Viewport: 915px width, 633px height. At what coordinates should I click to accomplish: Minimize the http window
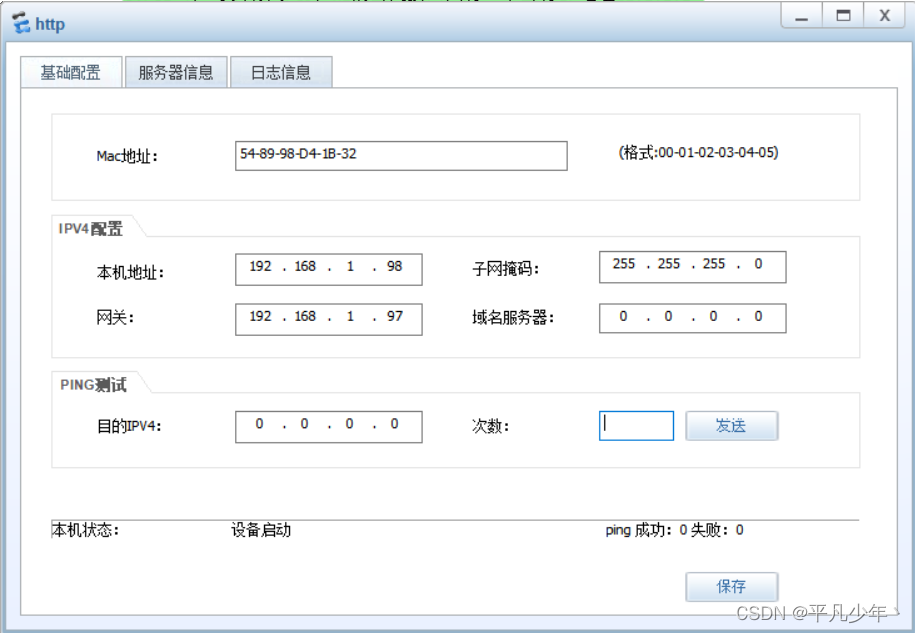[x=802, y=16]
